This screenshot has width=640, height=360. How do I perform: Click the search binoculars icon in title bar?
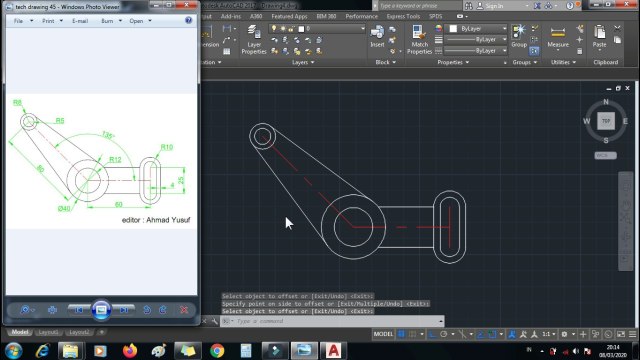tap(469, 6)
